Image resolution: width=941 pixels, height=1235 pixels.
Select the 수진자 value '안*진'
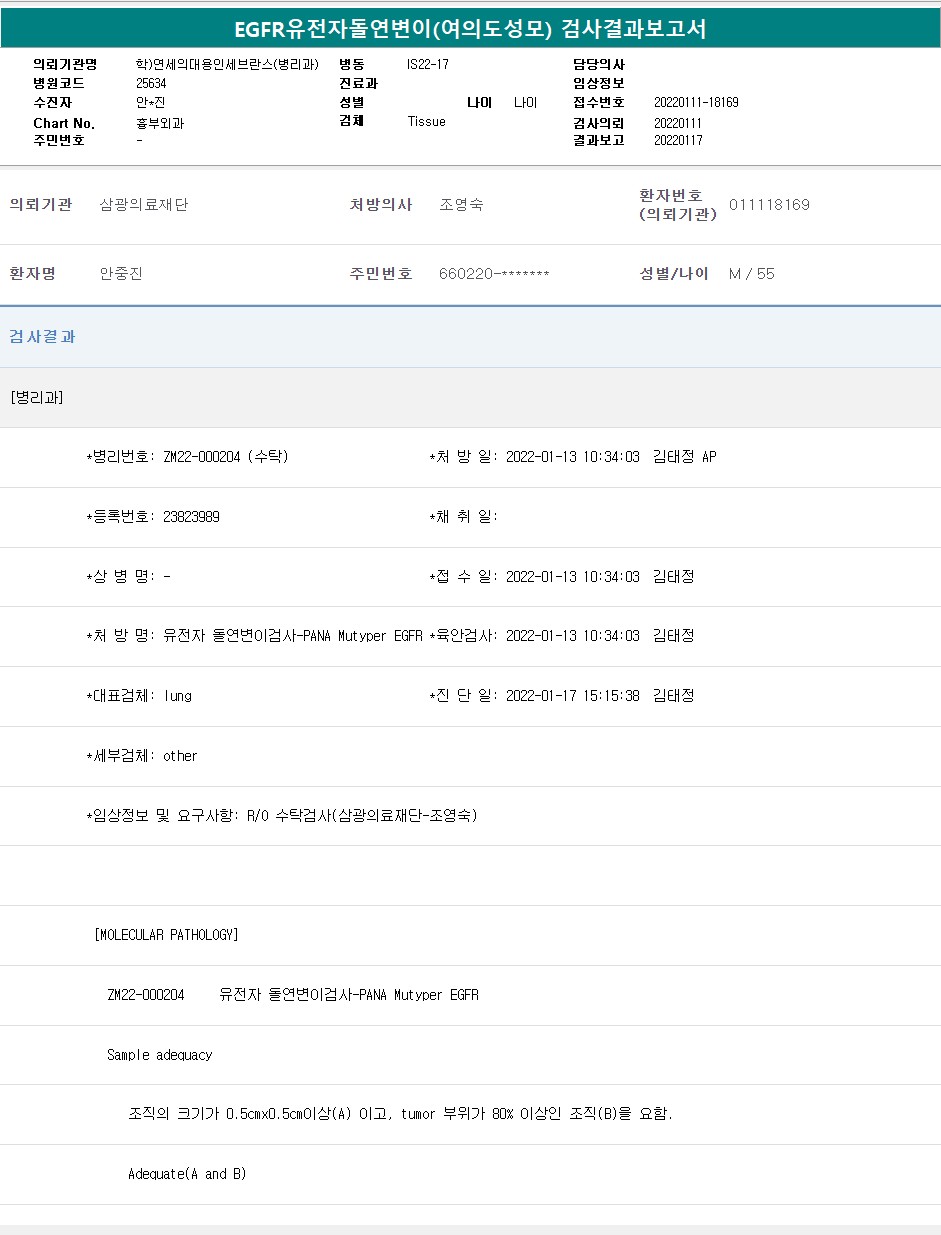point(151,102)
